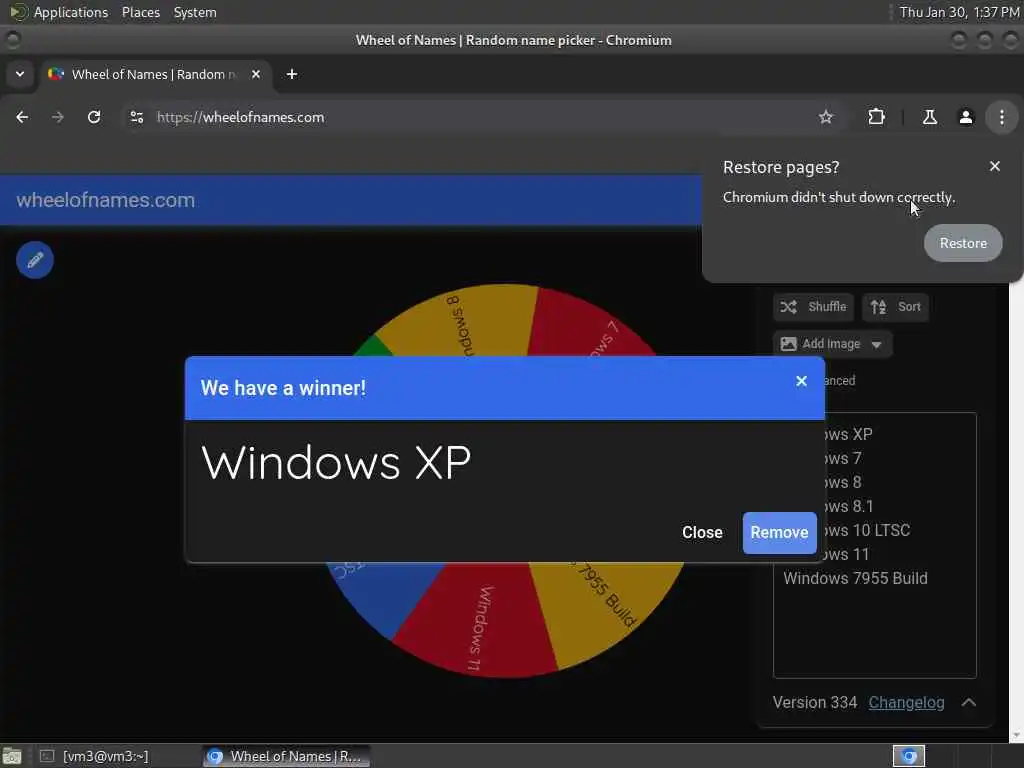1024x768 pixels.
Task: Bookmark this page with the star icon
Action: click(825, 117)
